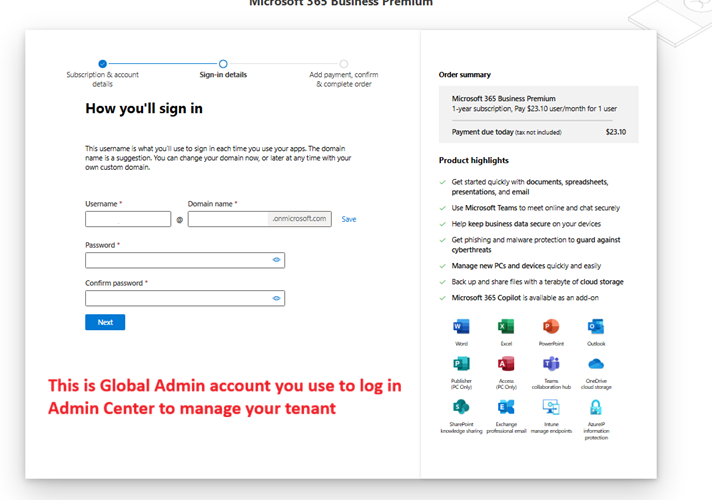Click the 'Microsoft 365 Business Premium' order item
Viewport: 712px width, 500px height.
coord(504,99)
